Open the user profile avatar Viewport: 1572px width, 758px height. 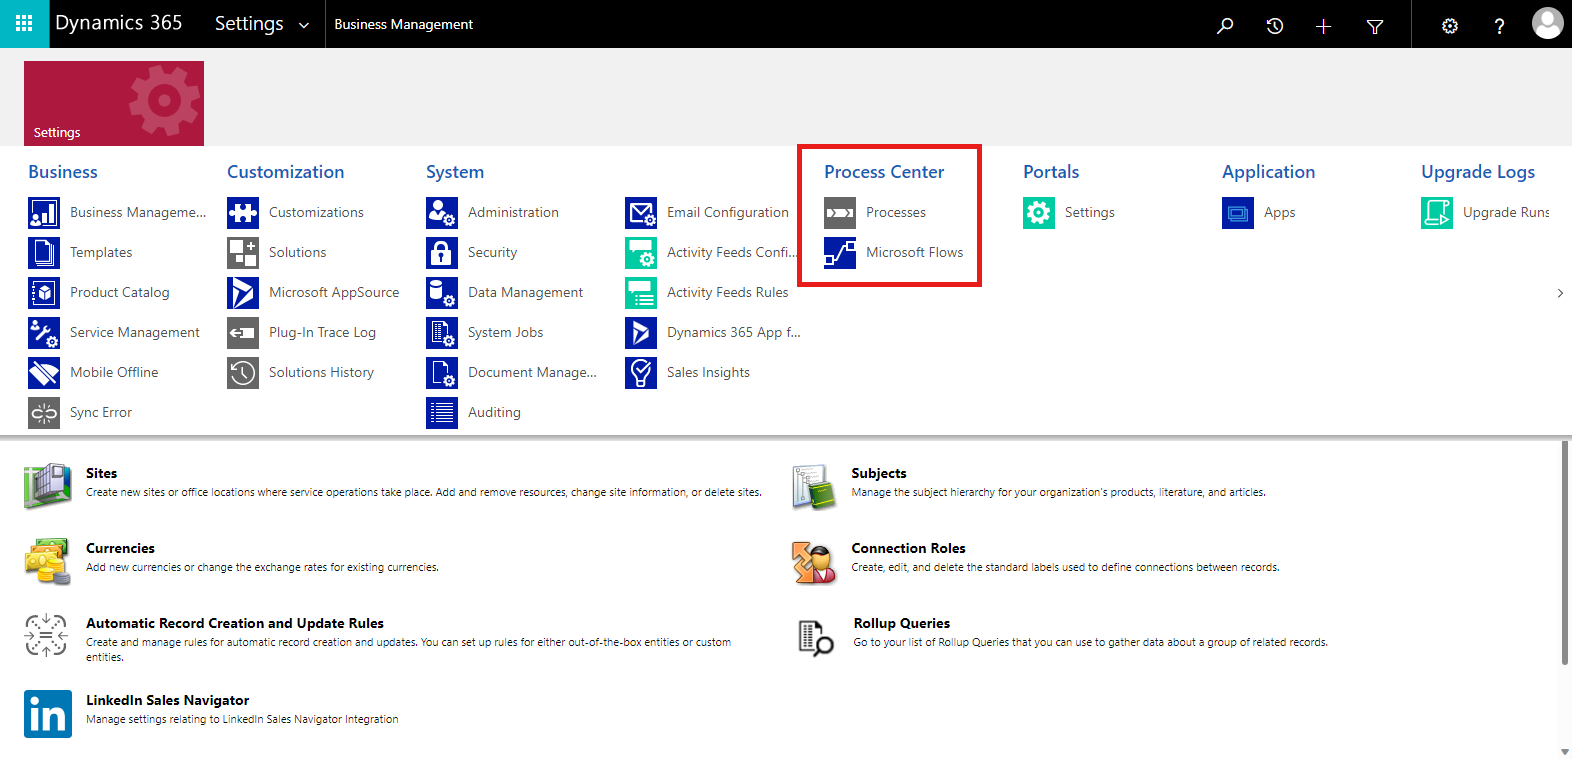click(1547, 23)
